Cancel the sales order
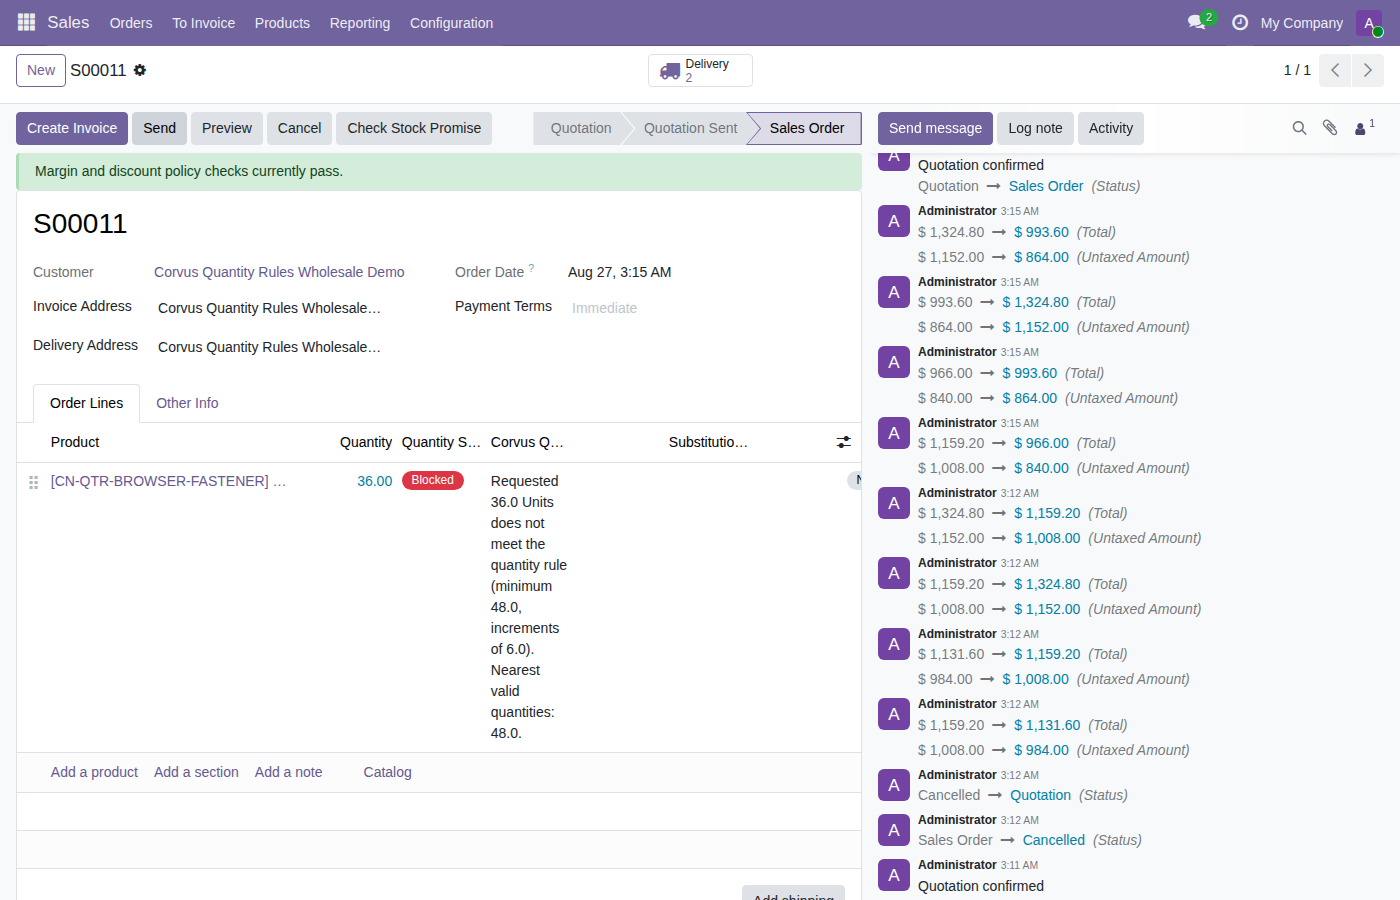This screenshot has width=1400, height=900. (299, 128)
